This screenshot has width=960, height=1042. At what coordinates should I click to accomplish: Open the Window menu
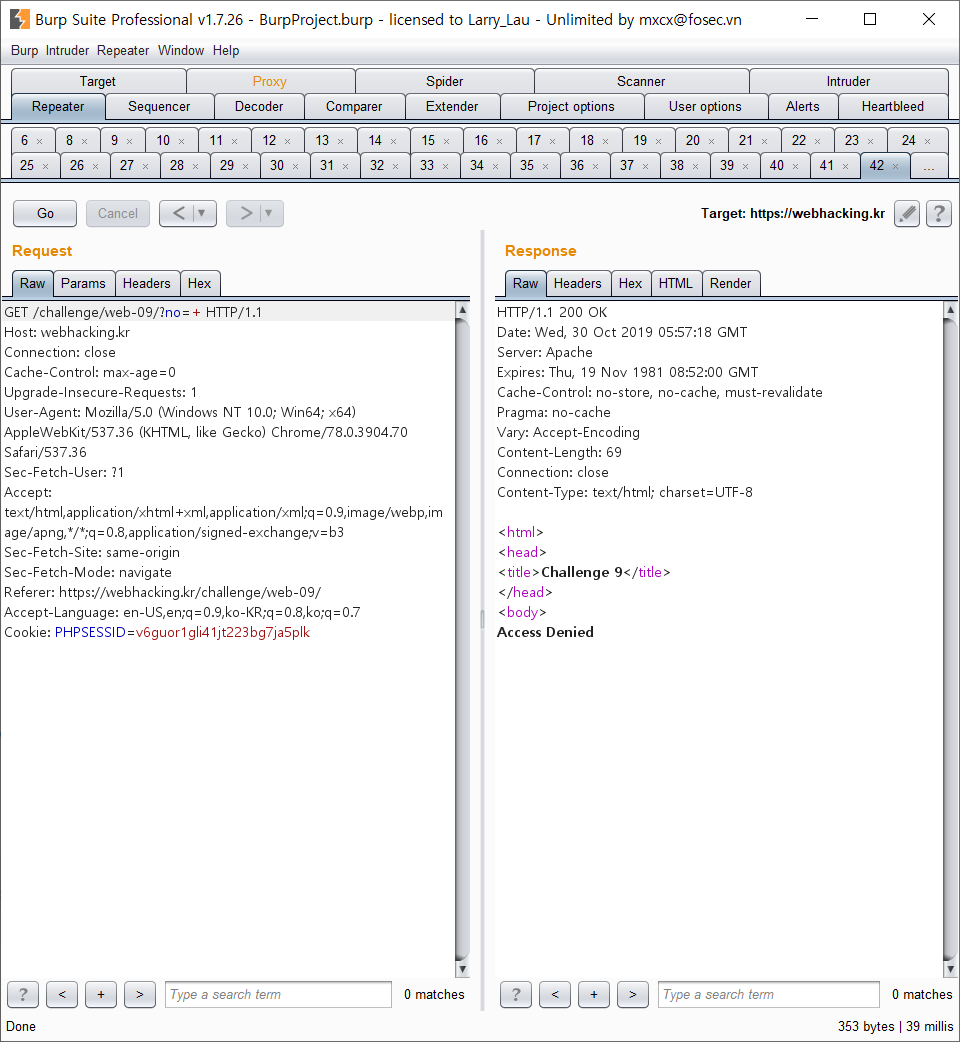pyautogui.click(x=181, y=51)
